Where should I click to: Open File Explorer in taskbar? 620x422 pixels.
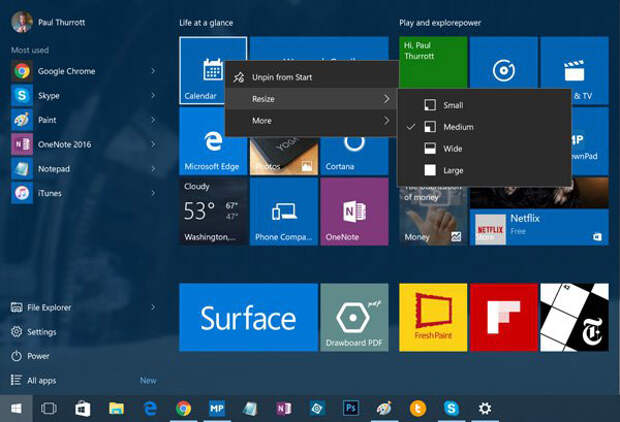(x=116, y=409)
